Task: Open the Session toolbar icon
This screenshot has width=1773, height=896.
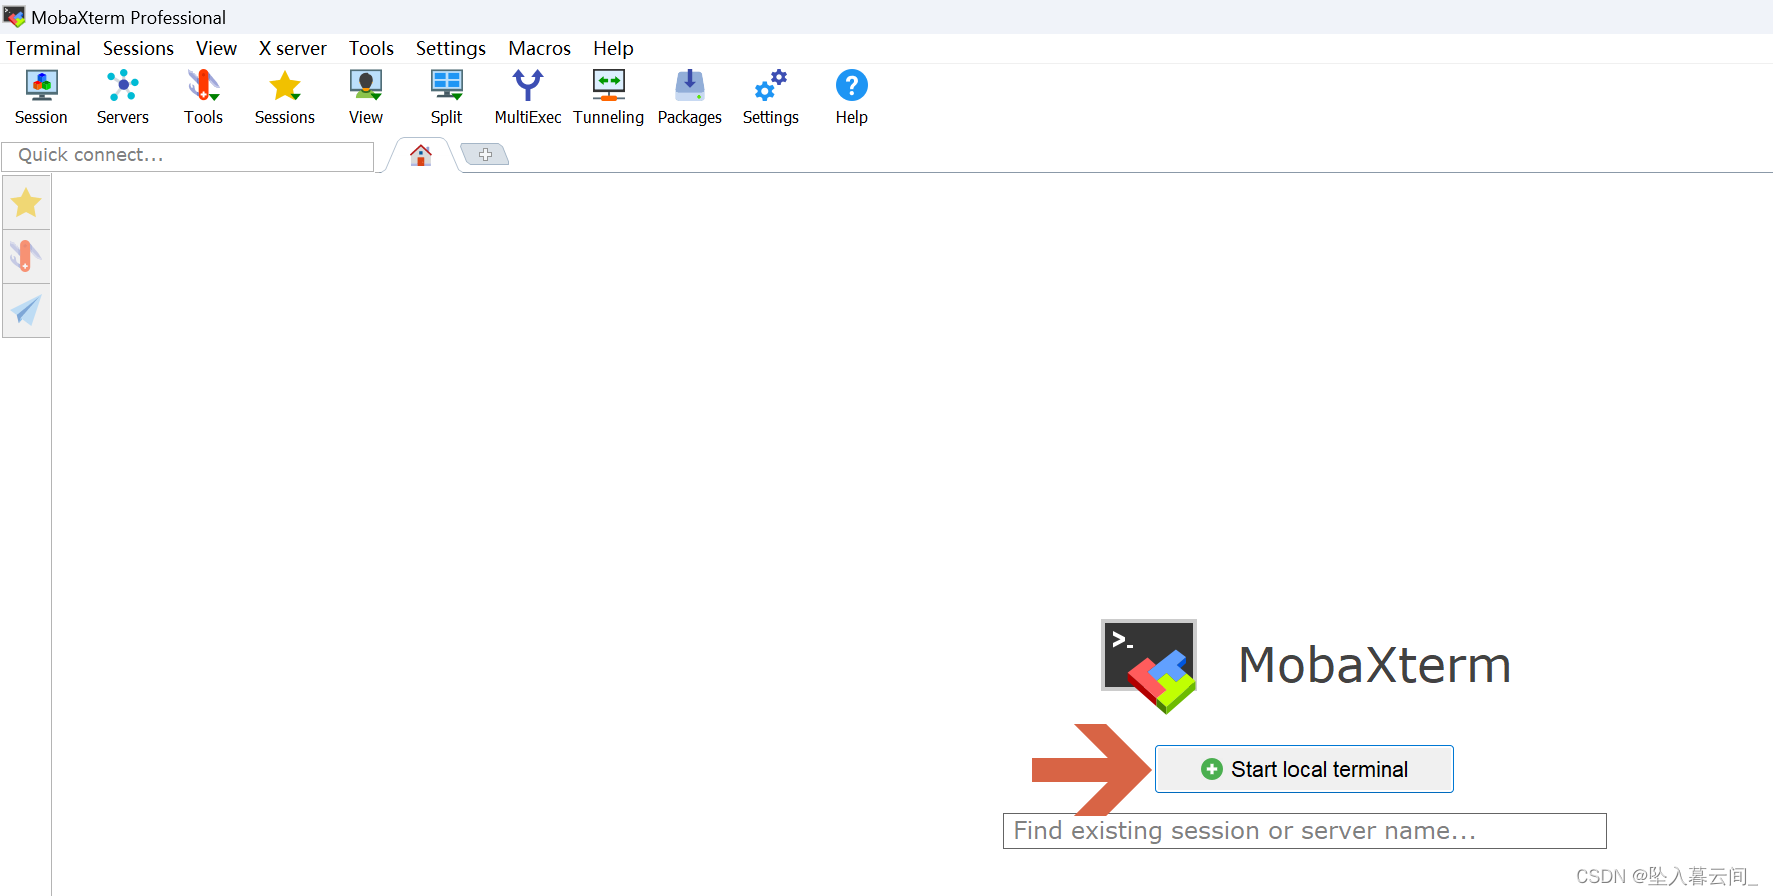Action: pos(41,97)
